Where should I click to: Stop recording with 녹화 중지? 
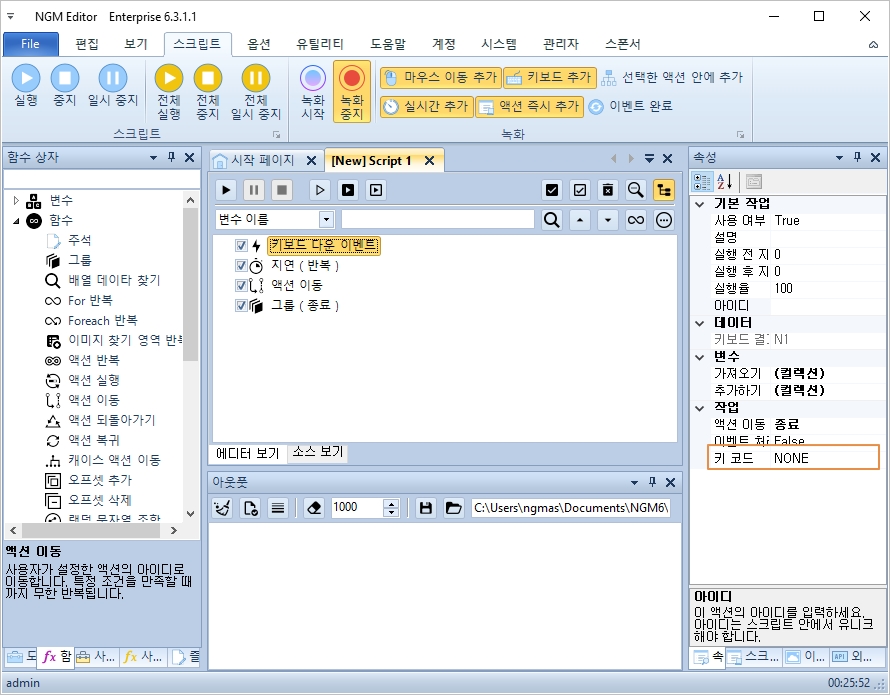point(352,92)
